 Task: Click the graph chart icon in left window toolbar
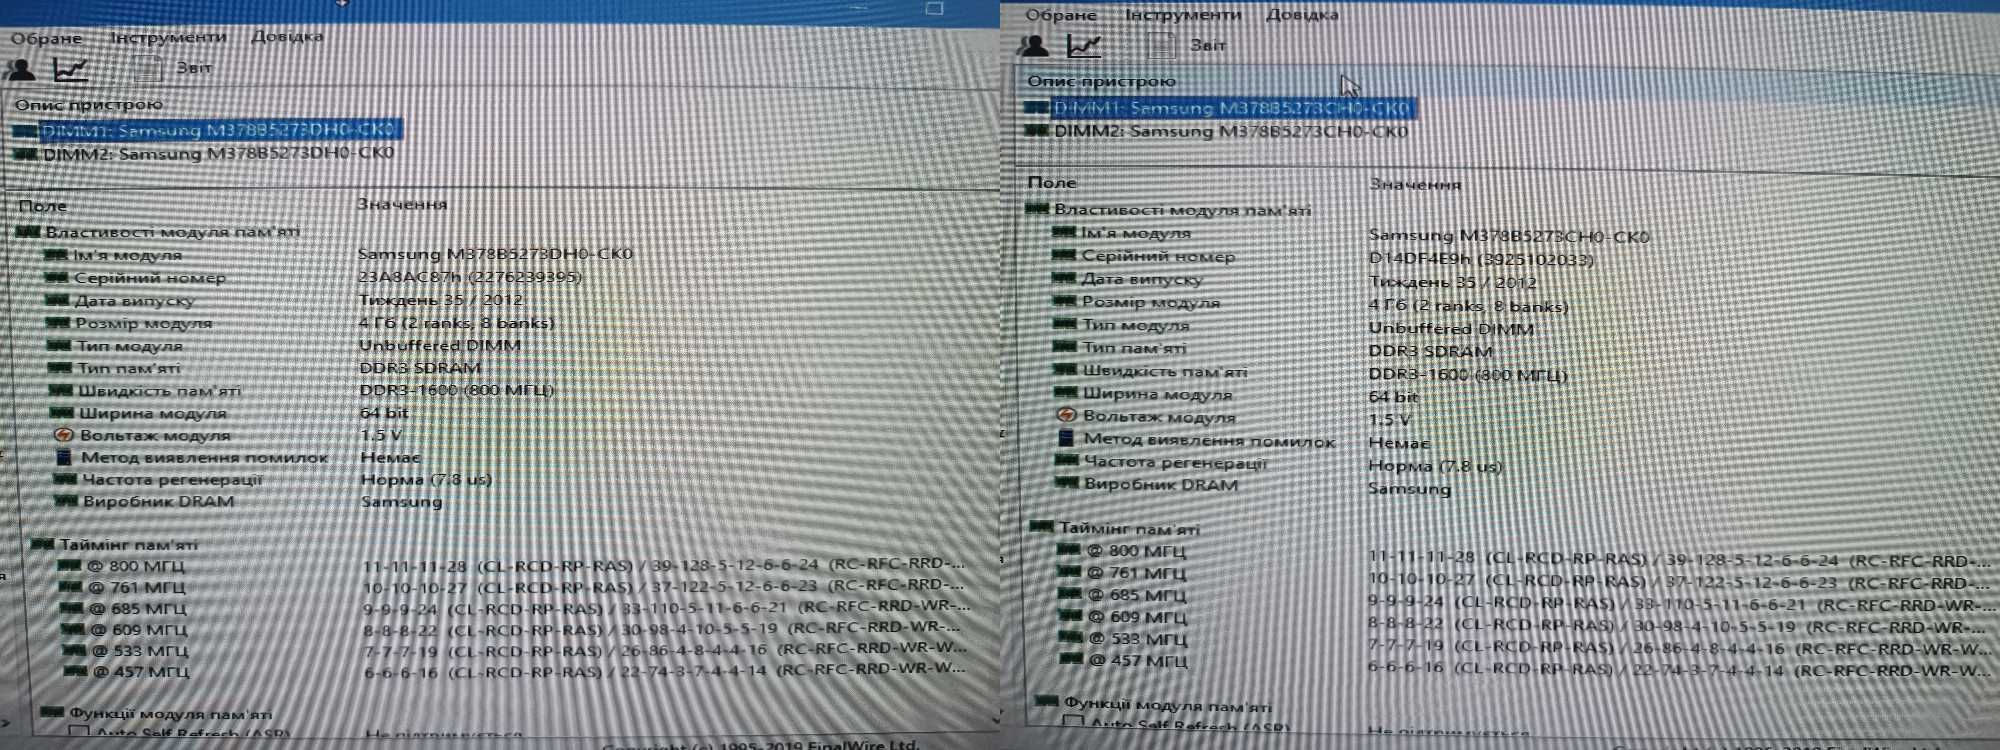71,69
